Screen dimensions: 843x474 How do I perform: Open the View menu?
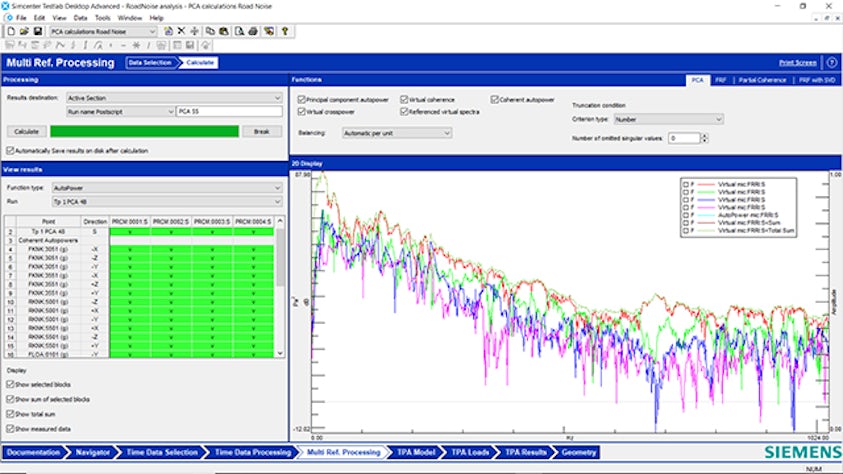59,18
